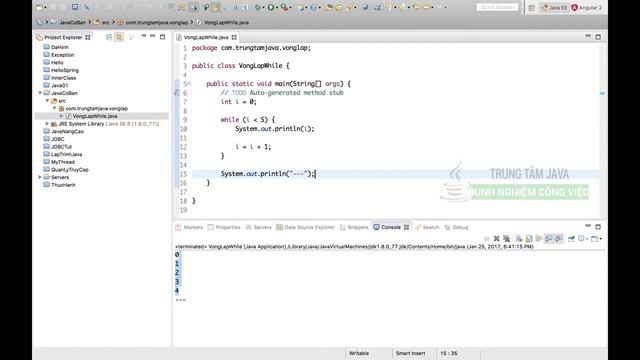This screenshot has width=640, height=360.
Task: Open the Snippets tab
Action: coord(354,227)
